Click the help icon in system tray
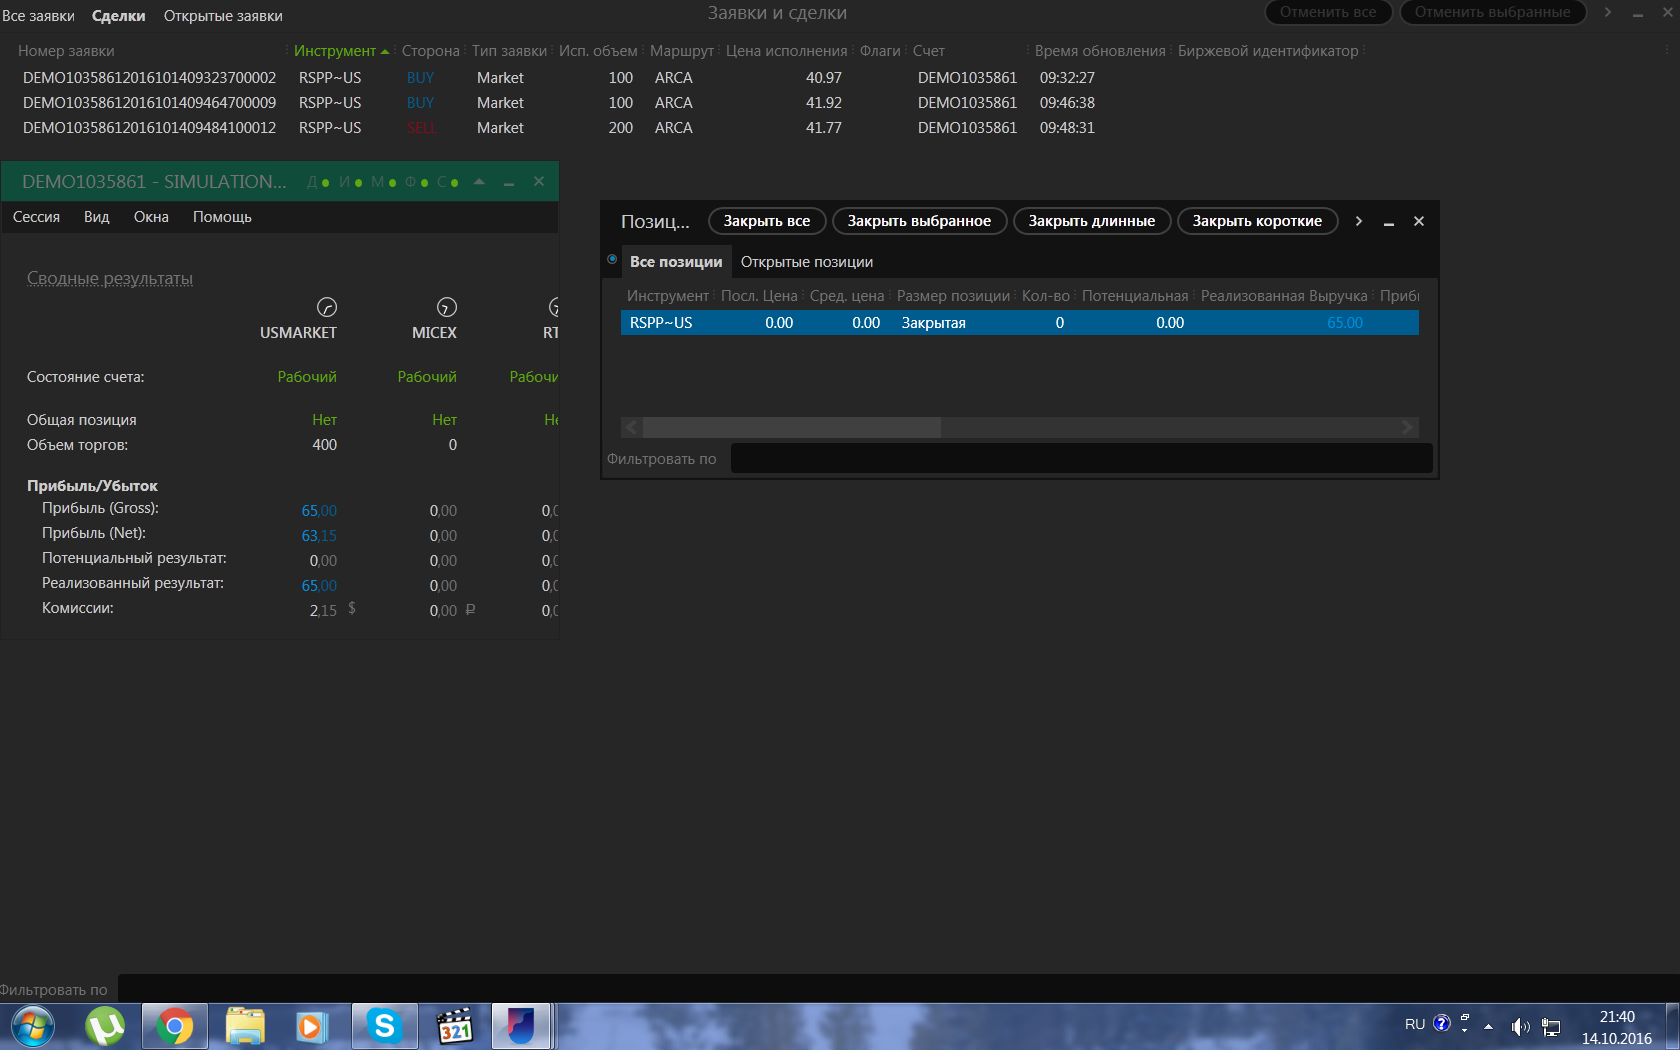This screenshot has width=1680, height=1050. click(1442, 1023)
